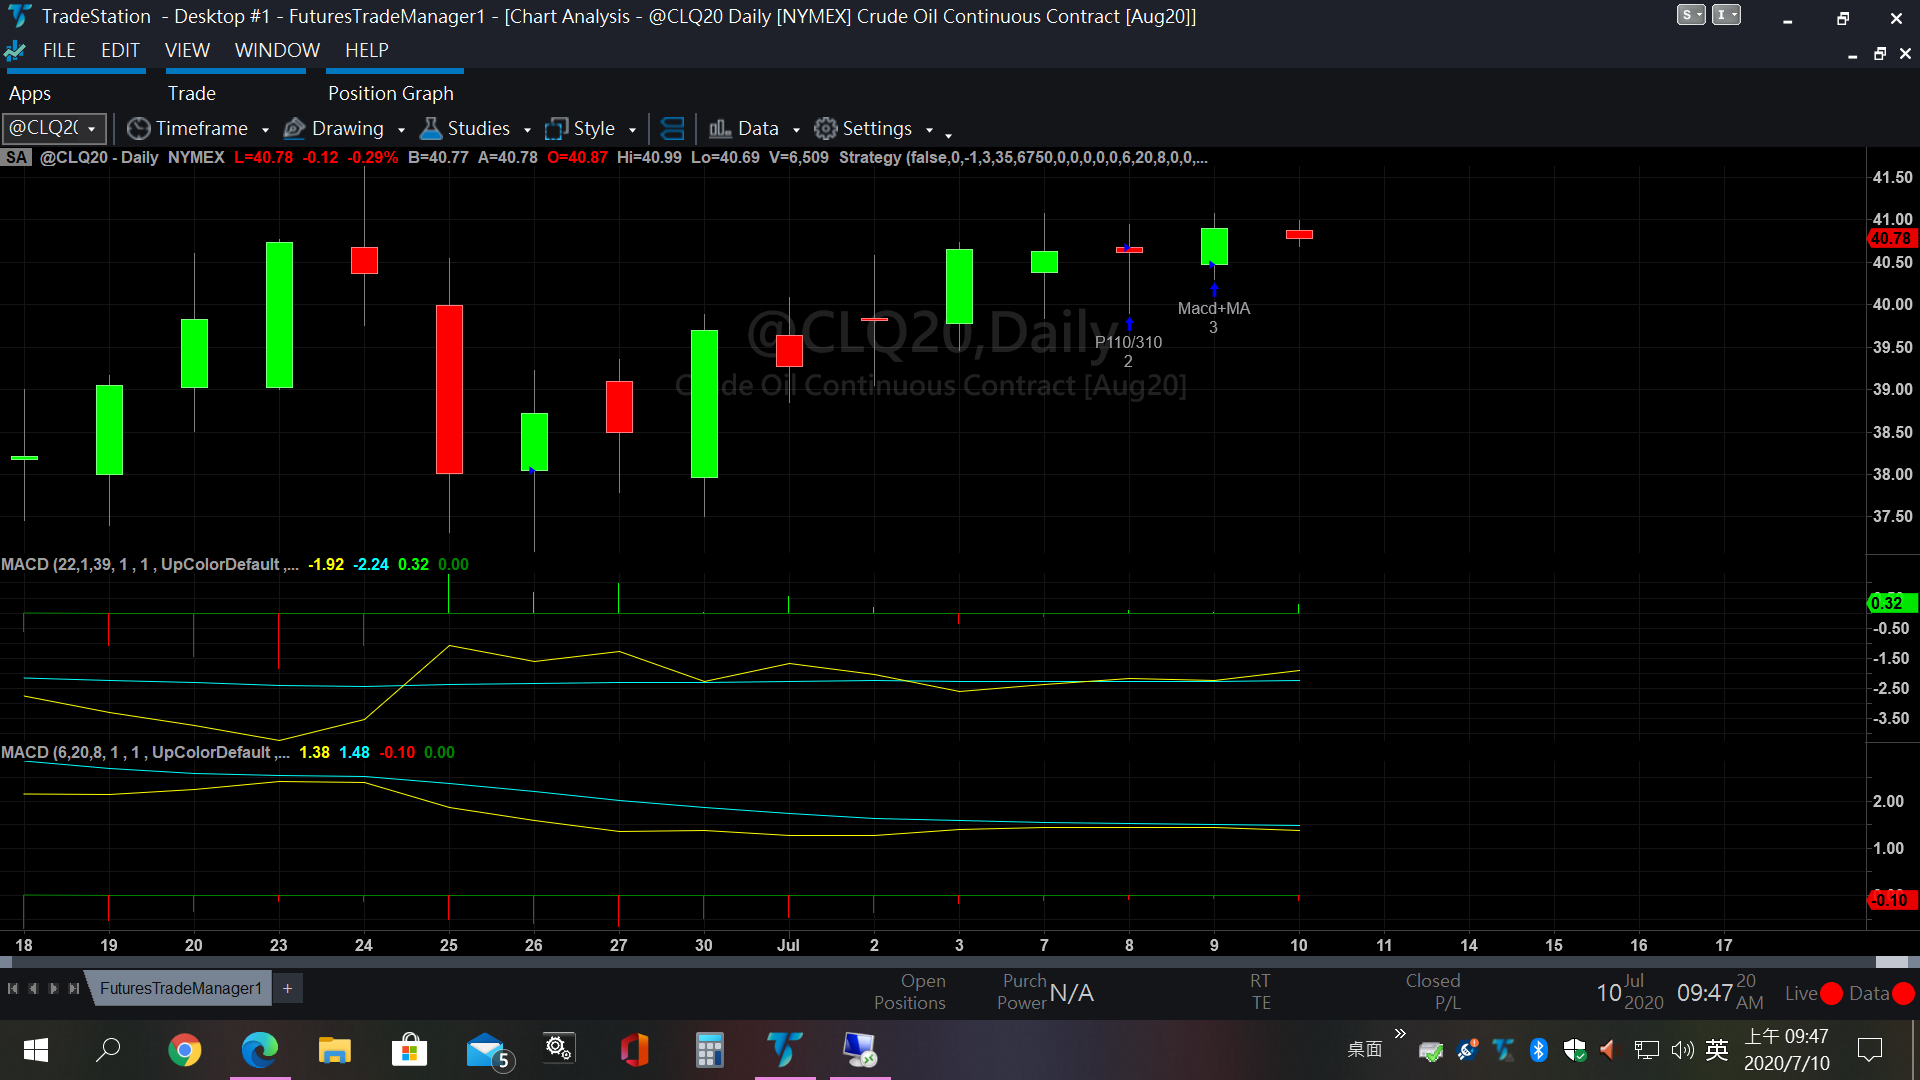Screen dimensions: 1920x1080
Task: Open the WINDOW menu
Action: coord(277,50)
